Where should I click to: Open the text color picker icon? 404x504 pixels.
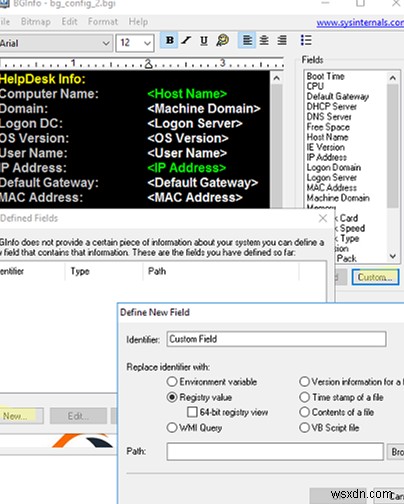pos(222,41)
